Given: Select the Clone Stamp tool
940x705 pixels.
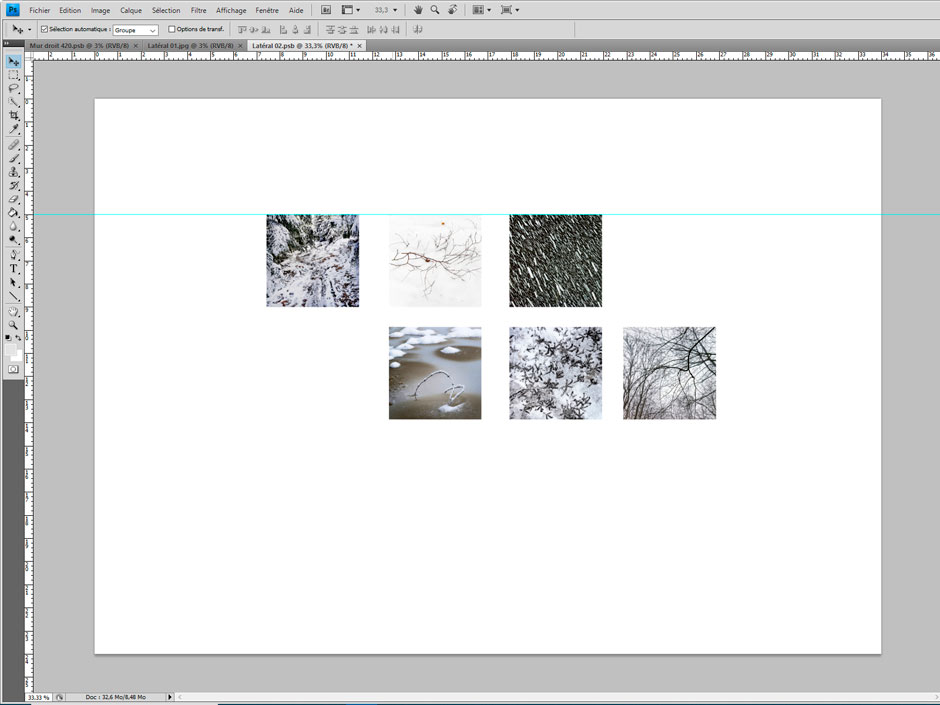Looking at the screenshot, I should [14, 172].
